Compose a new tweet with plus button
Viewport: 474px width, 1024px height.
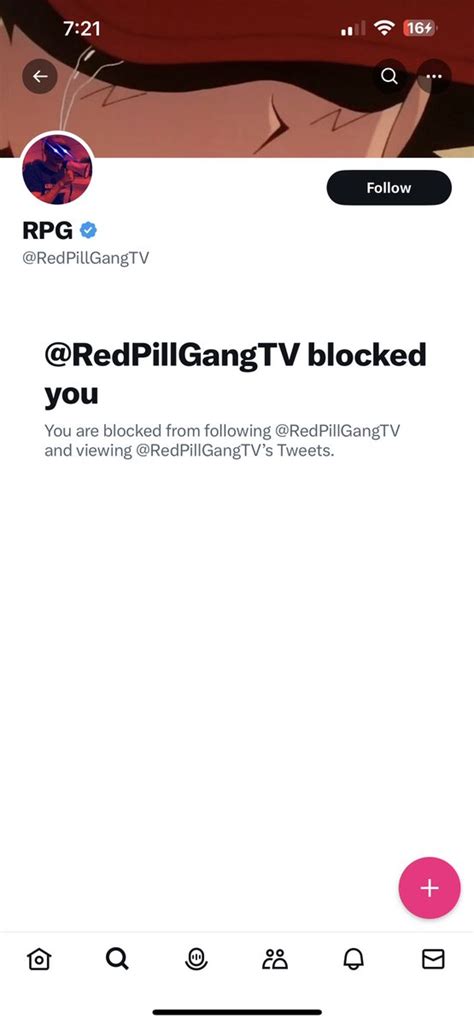click(429, 888)
